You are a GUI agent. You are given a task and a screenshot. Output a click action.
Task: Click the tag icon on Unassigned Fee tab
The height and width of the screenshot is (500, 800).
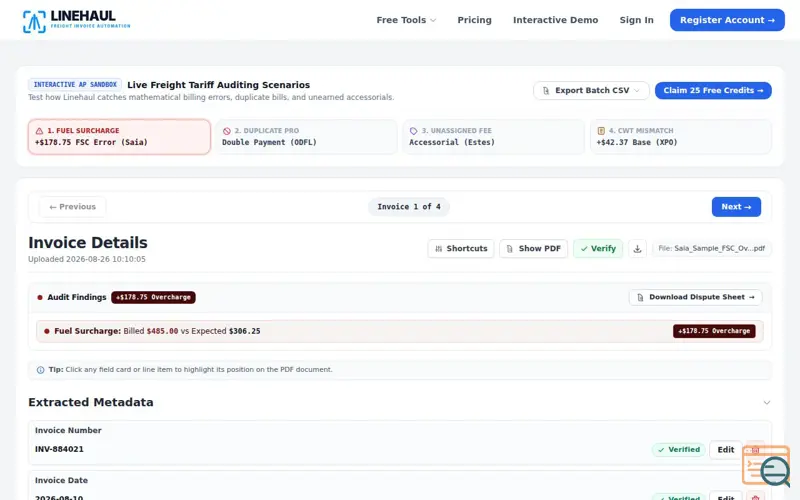tap(413, 131)
